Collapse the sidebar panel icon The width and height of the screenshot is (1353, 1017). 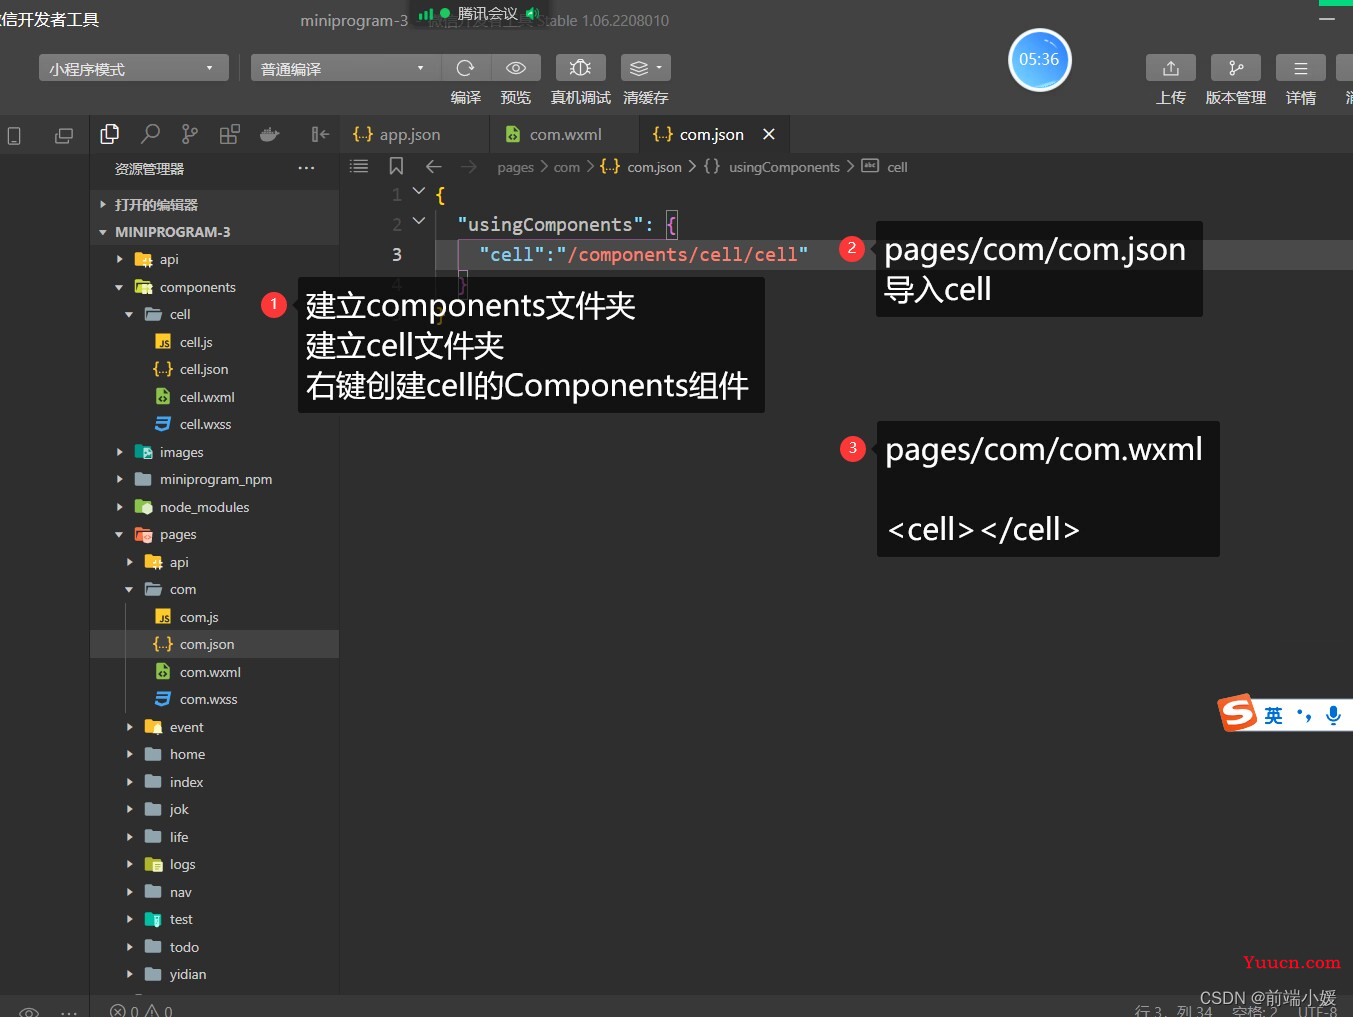(320, 134)
